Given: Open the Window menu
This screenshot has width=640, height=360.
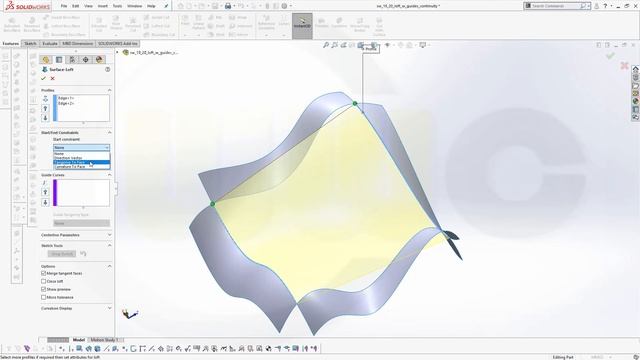Looking at the screenshot, I should click(x=134, y=6).
